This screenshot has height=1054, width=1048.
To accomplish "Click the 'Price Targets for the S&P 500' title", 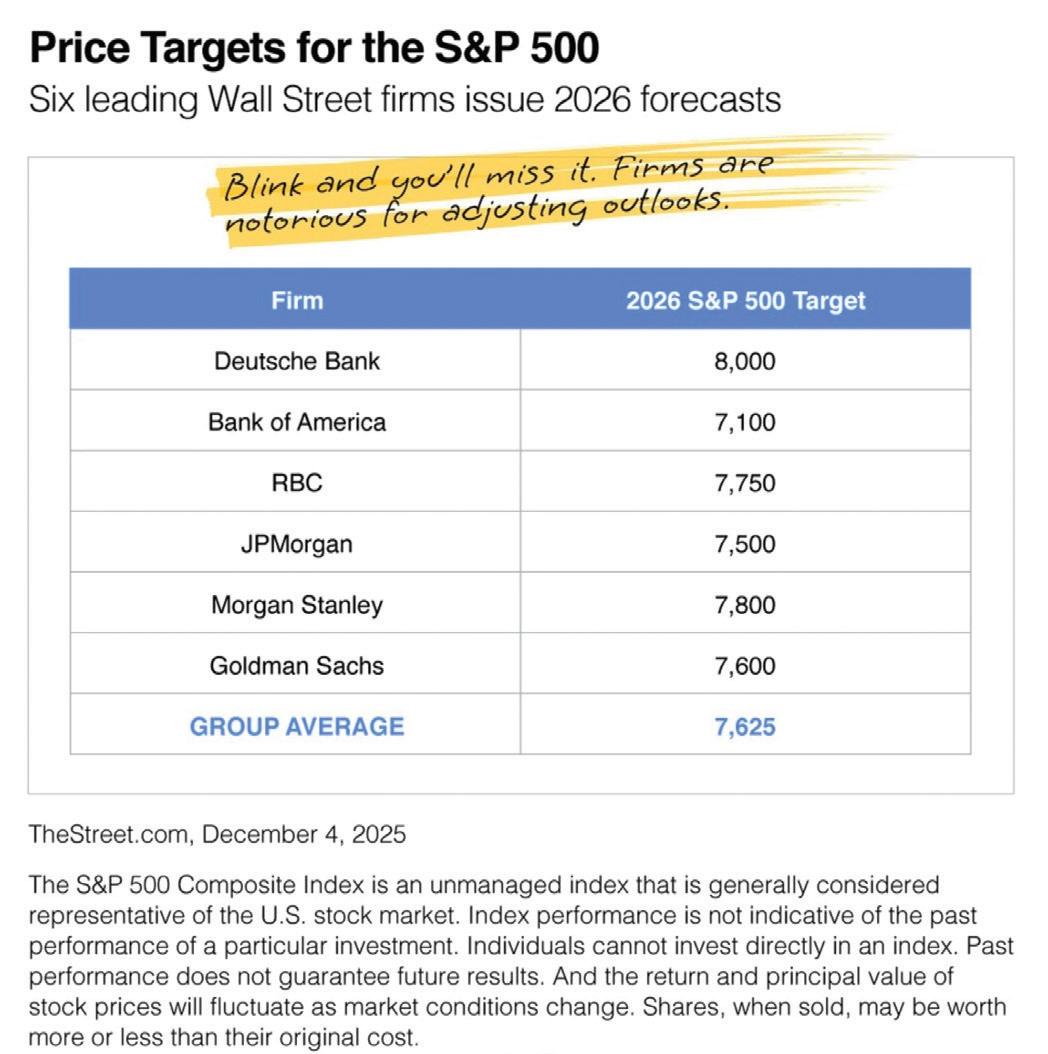I will pyautogui.click(x=314, y=48).
